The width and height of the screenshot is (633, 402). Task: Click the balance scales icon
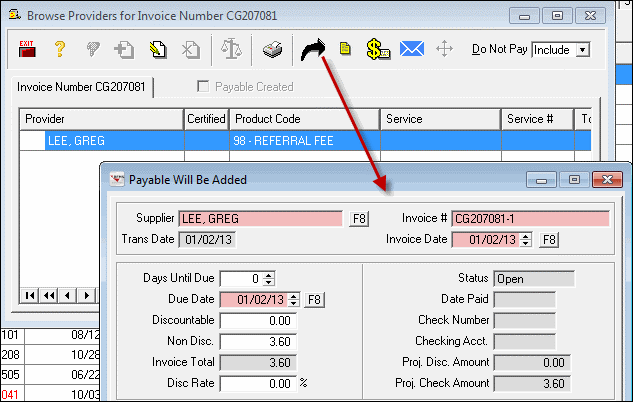pos(231,49)
